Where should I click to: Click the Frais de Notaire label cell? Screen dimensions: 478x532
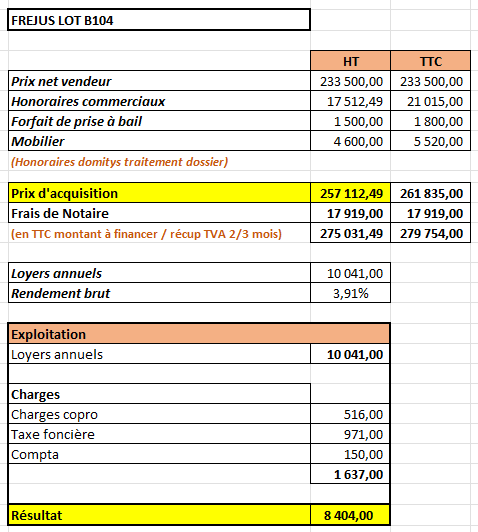[159, 213]
